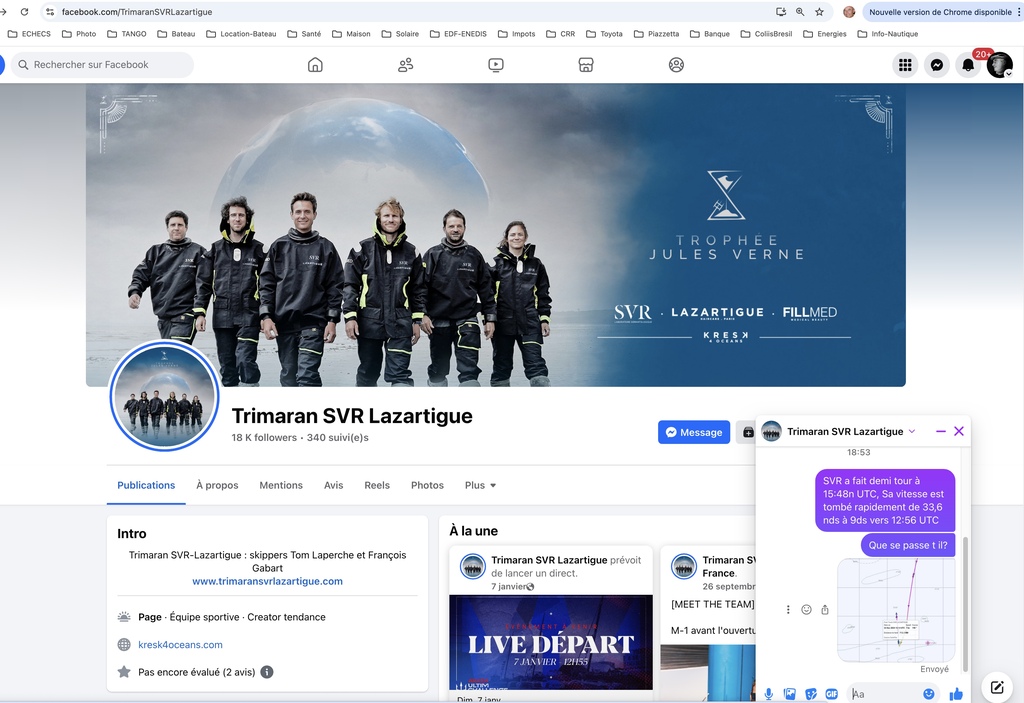Click the 'Que se passe t il?' chat message
The height and width of the screenshot is (703, 1024).
pyautogui.click(x=908, y=546)
